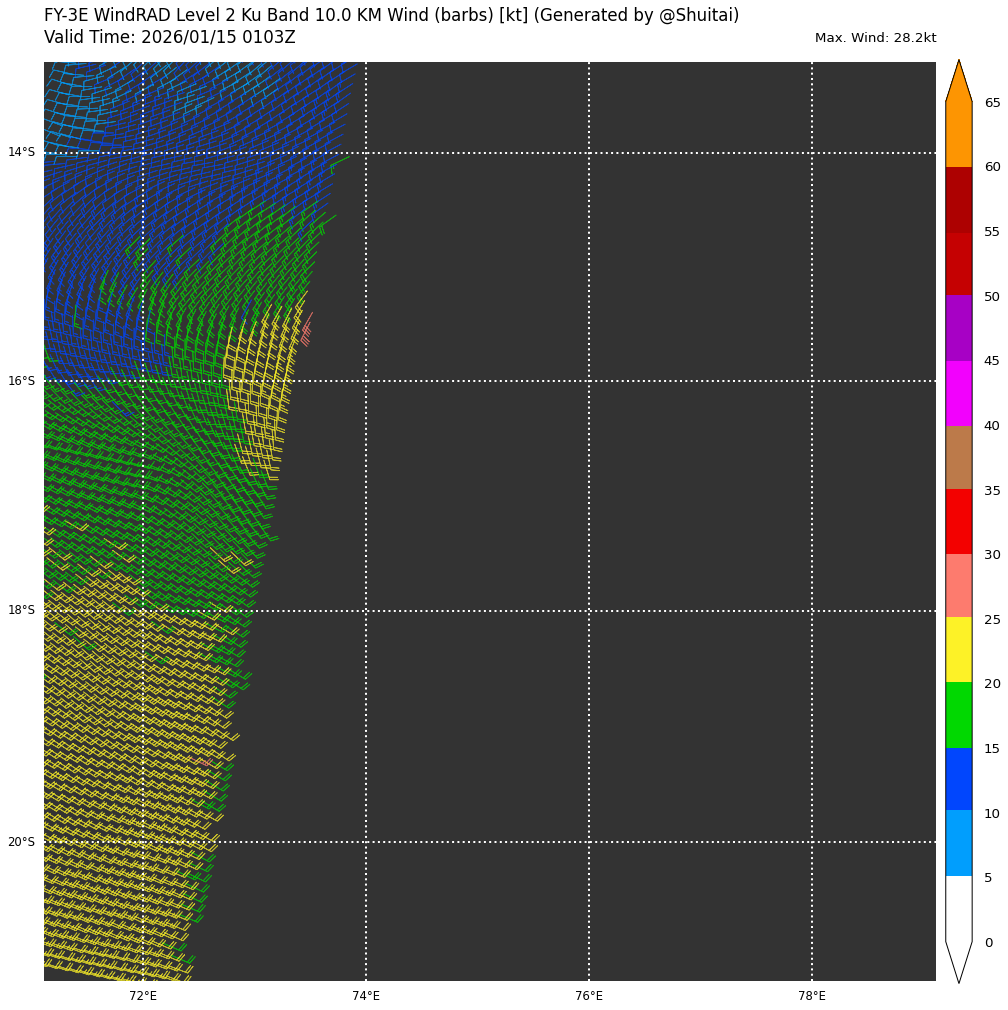Click the Max. Wind 28.2kt label

click(x=875, y=38)
